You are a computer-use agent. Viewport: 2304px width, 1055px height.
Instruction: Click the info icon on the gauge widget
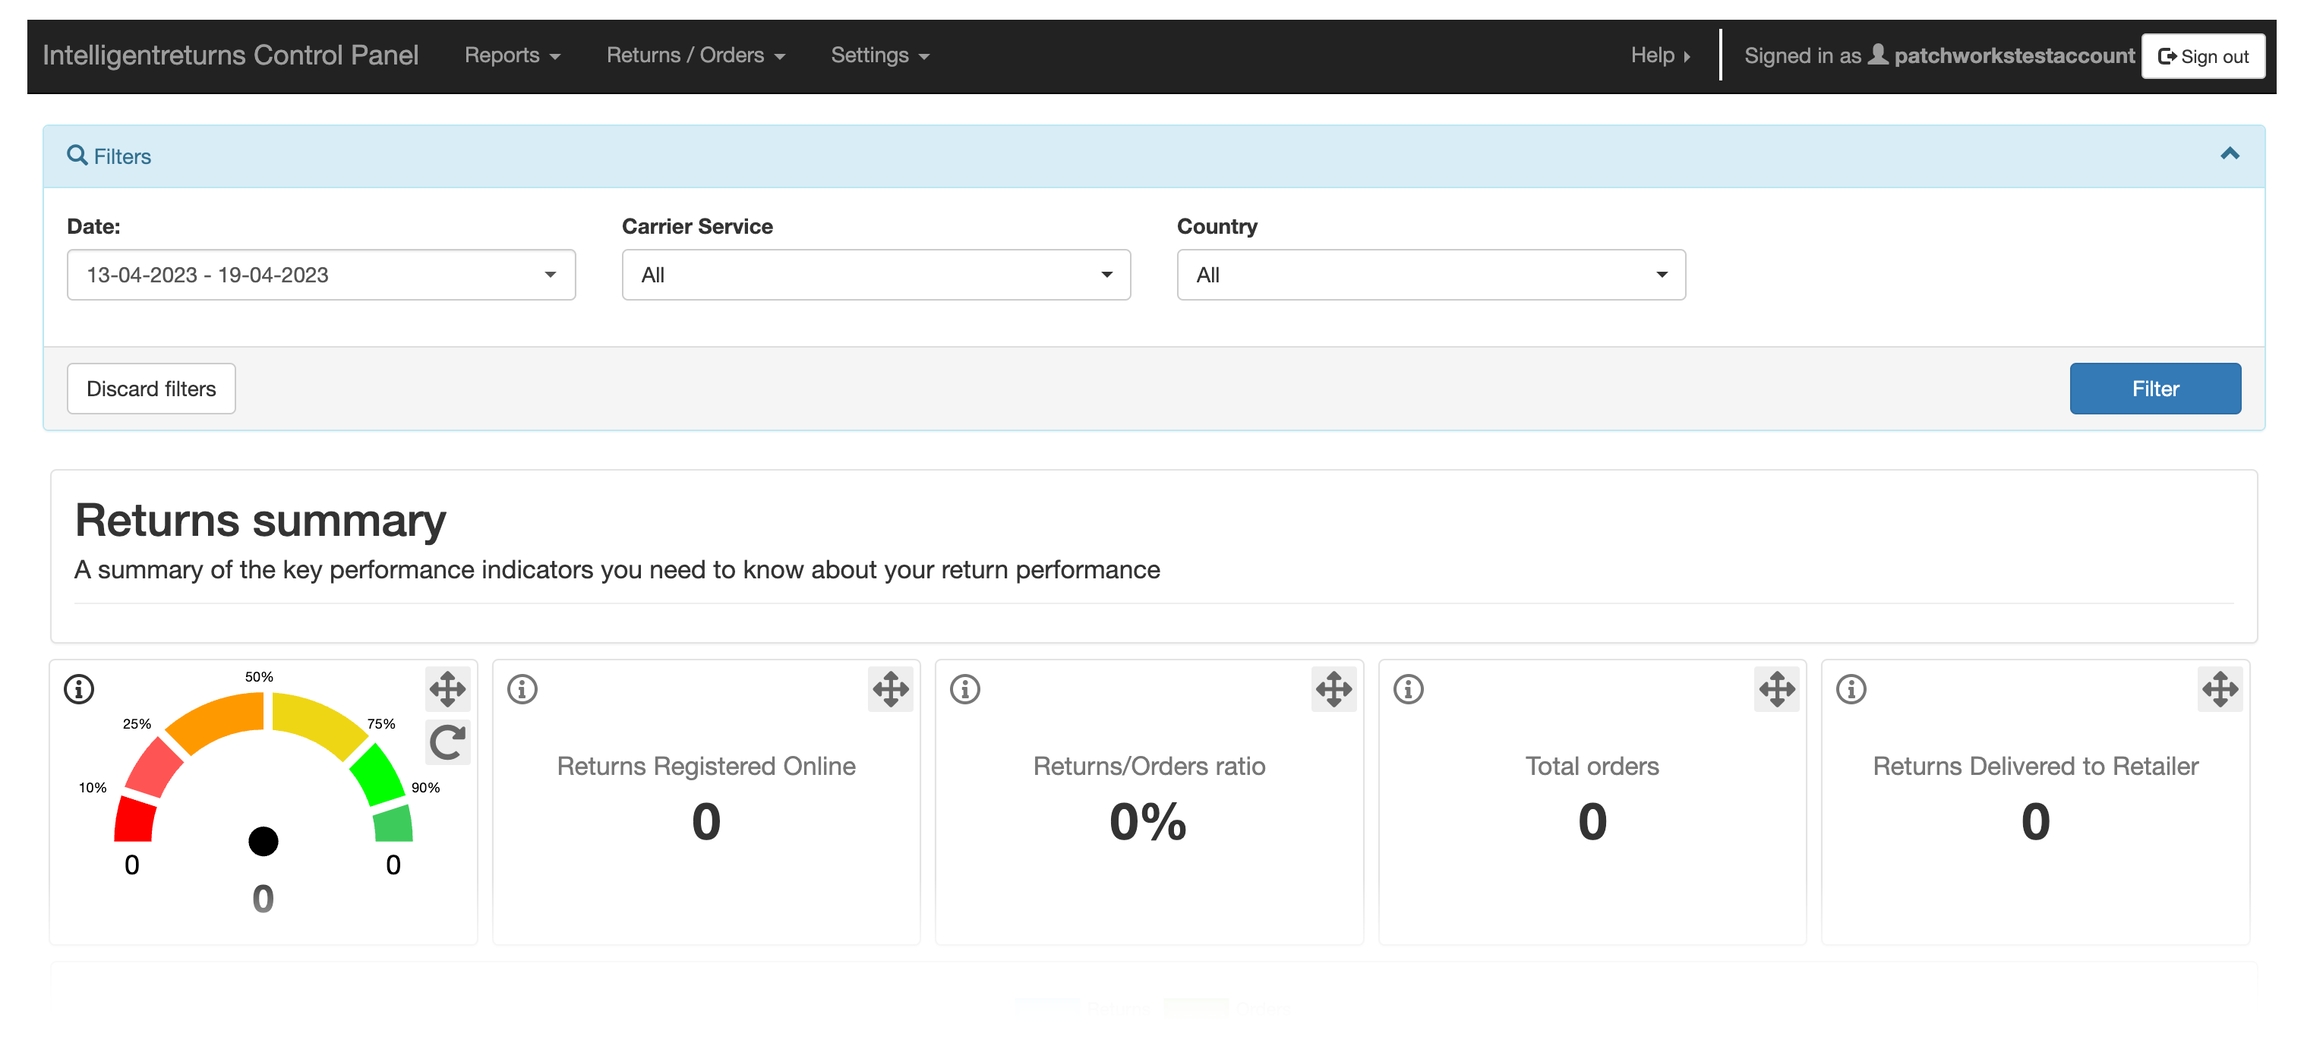click(x=79, y=689)
